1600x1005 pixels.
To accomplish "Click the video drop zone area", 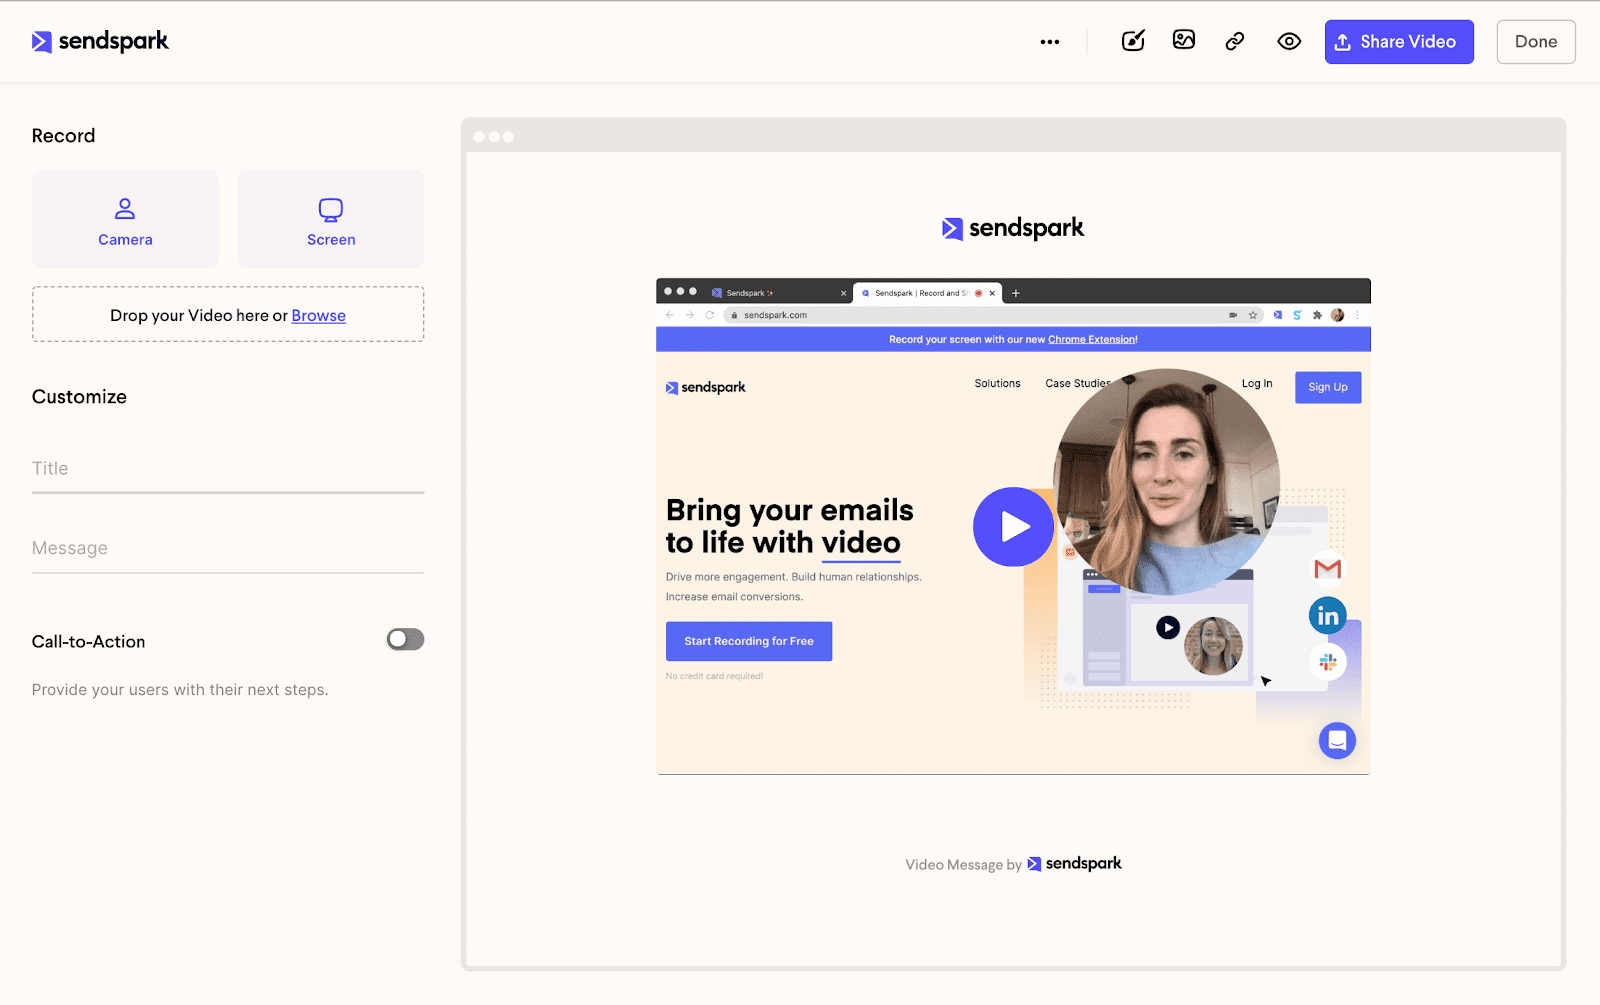I will (228, 314).
